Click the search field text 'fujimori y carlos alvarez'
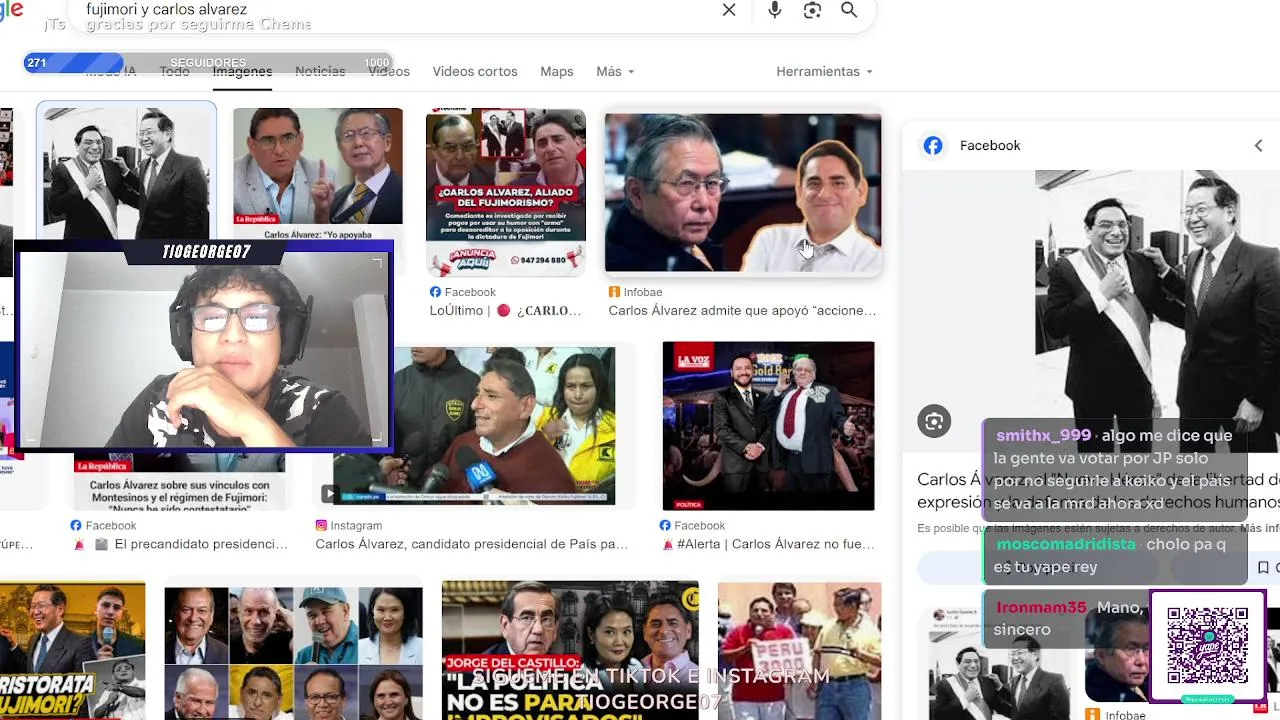Viewport: 1280px width, 720px height. point(166,9)
